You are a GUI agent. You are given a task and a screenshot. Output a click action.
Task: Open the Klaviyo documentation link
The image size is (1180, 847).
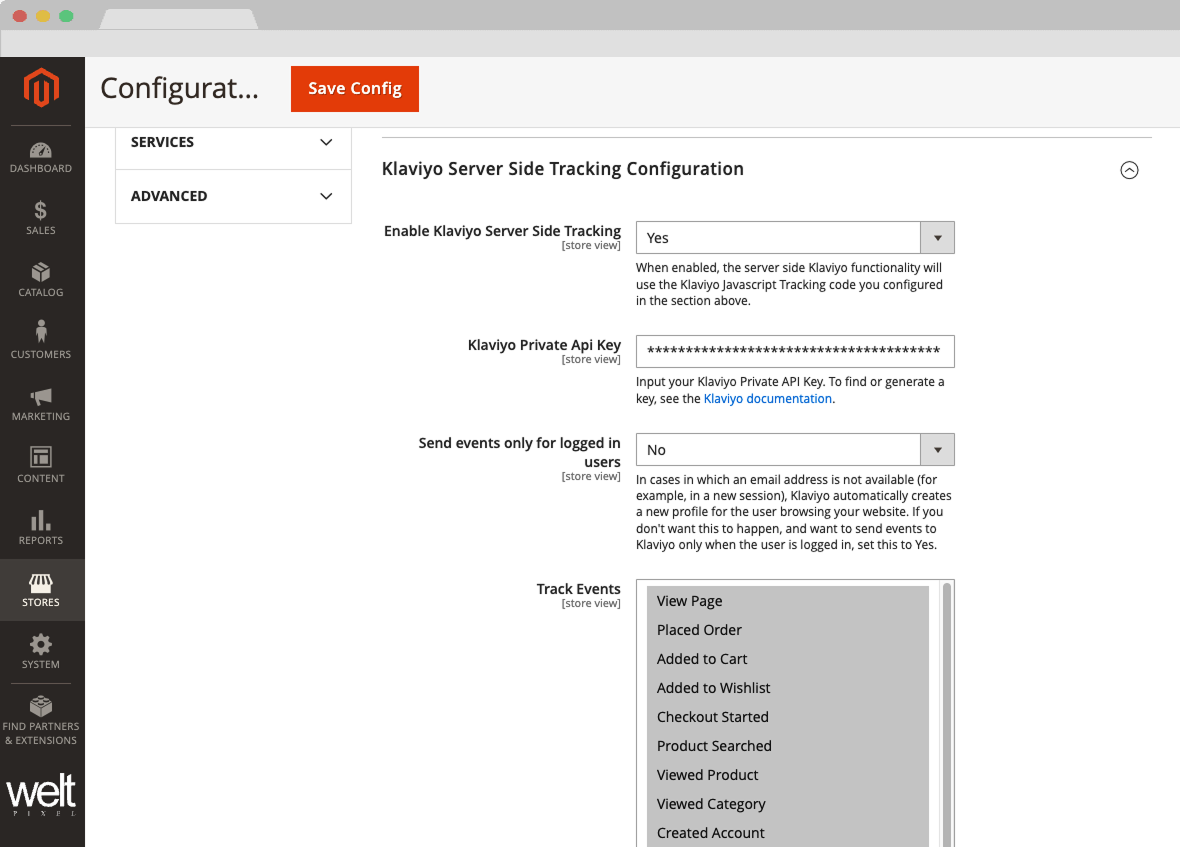tap(767, 398)
